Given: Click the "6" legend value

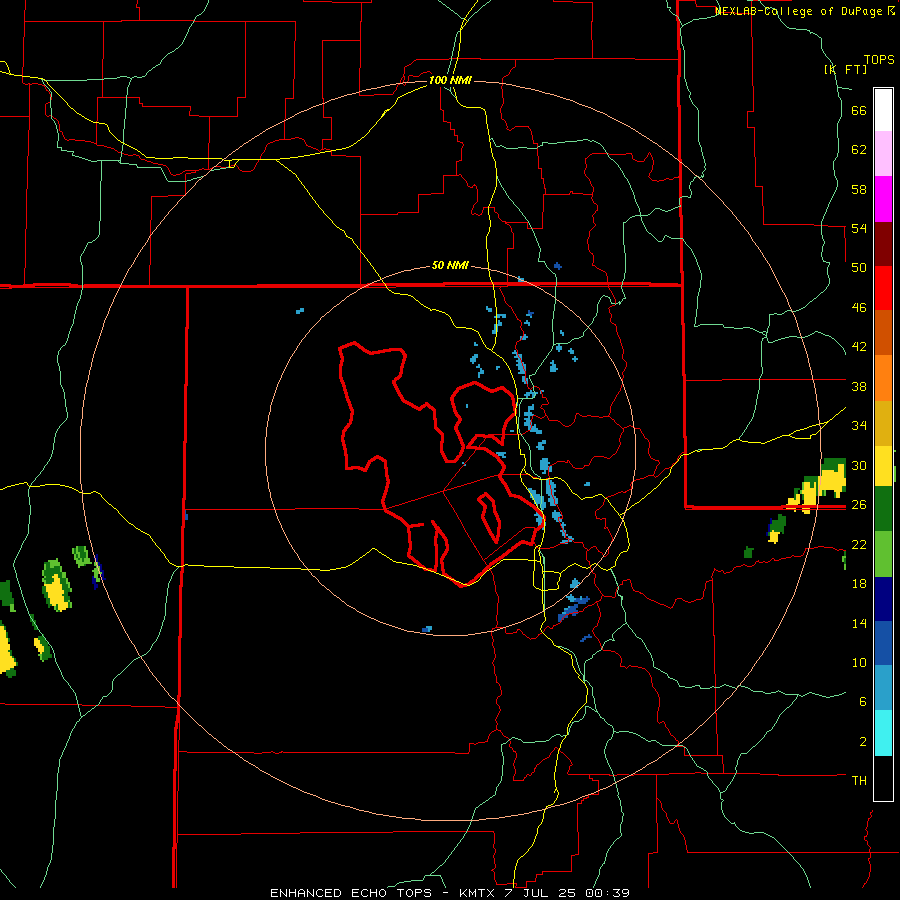Looking at the screenshot, I should 863,701.
